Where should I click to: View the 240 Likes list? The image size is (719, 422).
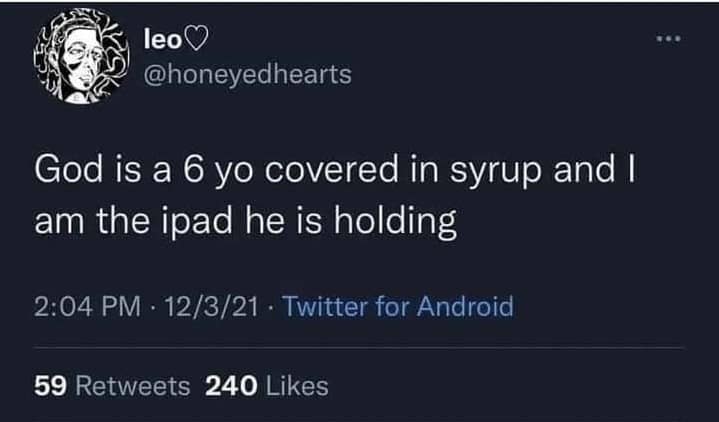267,386
